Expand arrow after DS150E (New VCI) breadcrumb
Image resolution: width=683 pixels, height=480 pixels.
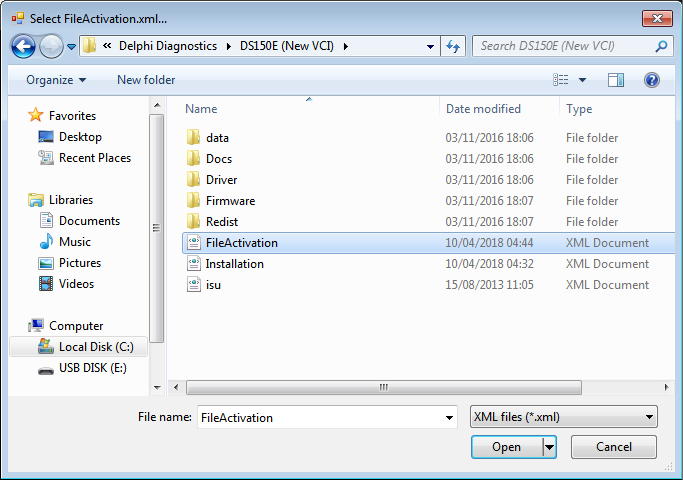click(346, 46)
